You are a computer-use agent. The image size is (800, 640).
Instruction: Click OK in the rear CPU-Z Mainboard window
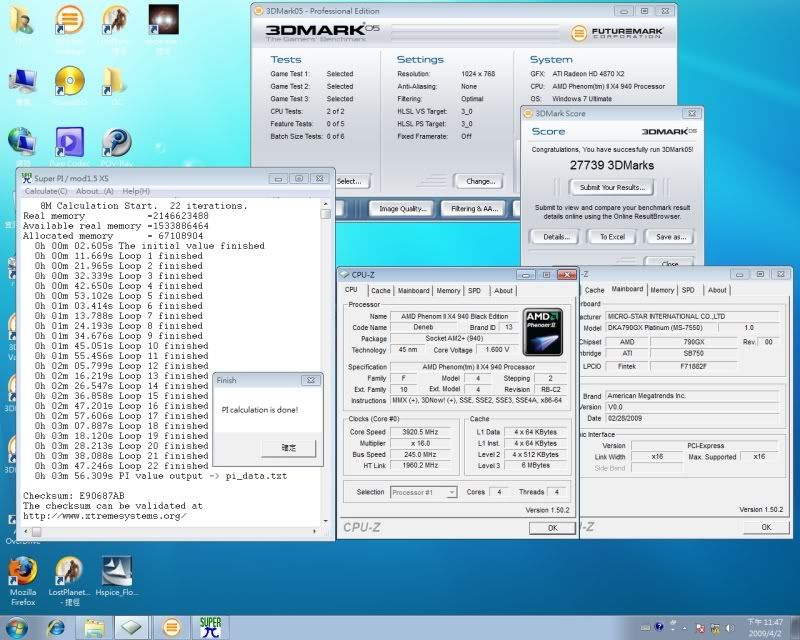pos(766,527)
